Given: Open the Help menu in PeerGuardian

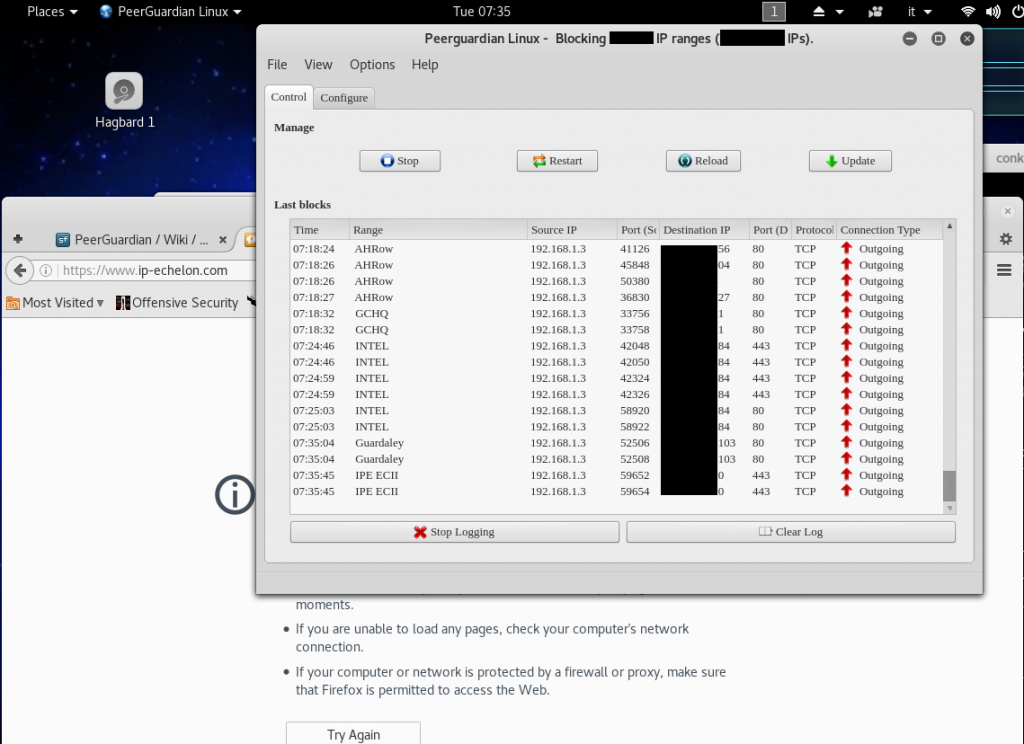Looking at the screenshot, I should (424, 65).
